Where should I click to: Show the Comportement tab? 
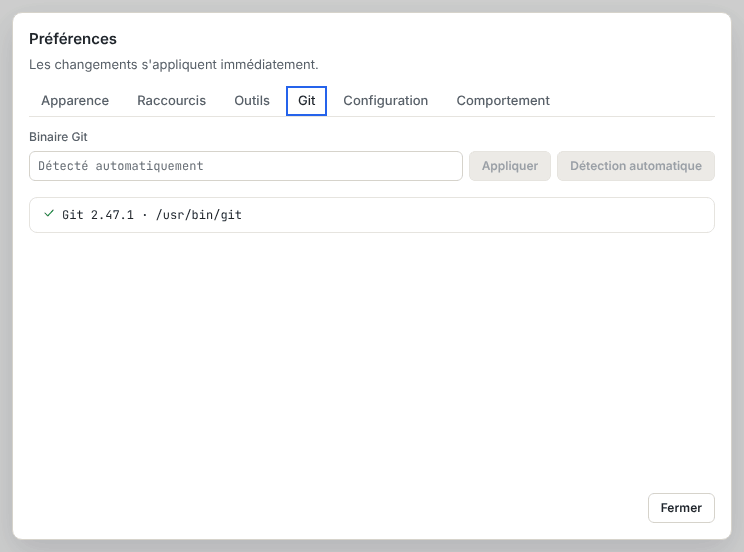point(503,101)
